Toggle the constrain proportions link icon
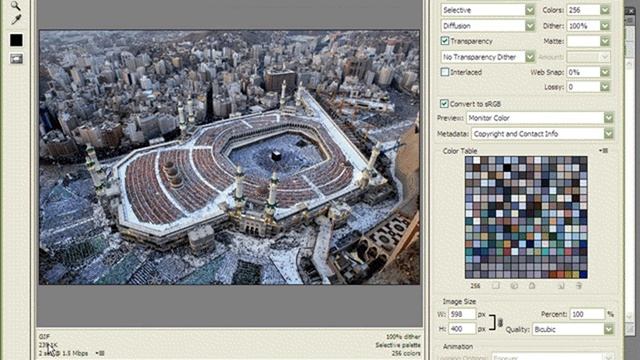 click(500, 322)
